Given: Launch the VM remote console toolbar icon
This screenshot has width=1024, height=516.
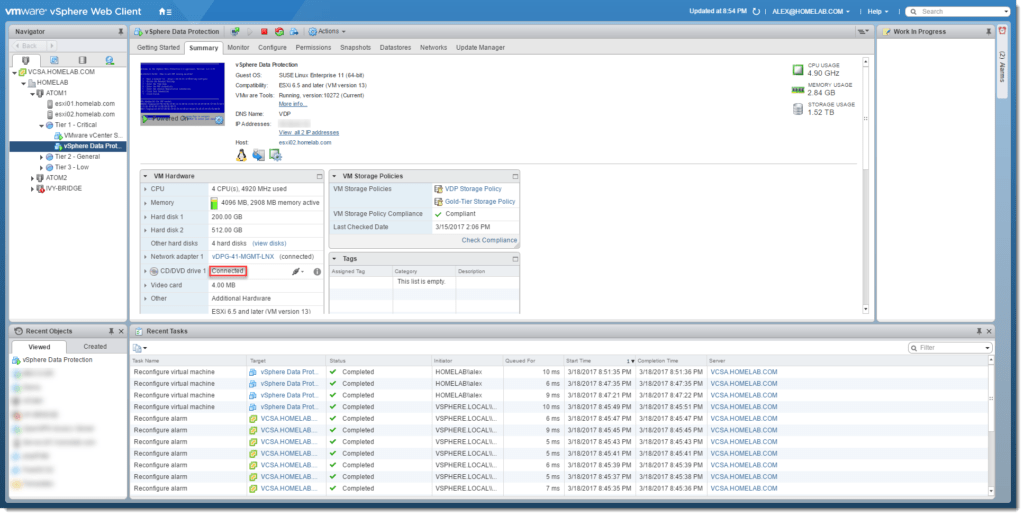Looking at the screenshot, I should tap(235, 31).
